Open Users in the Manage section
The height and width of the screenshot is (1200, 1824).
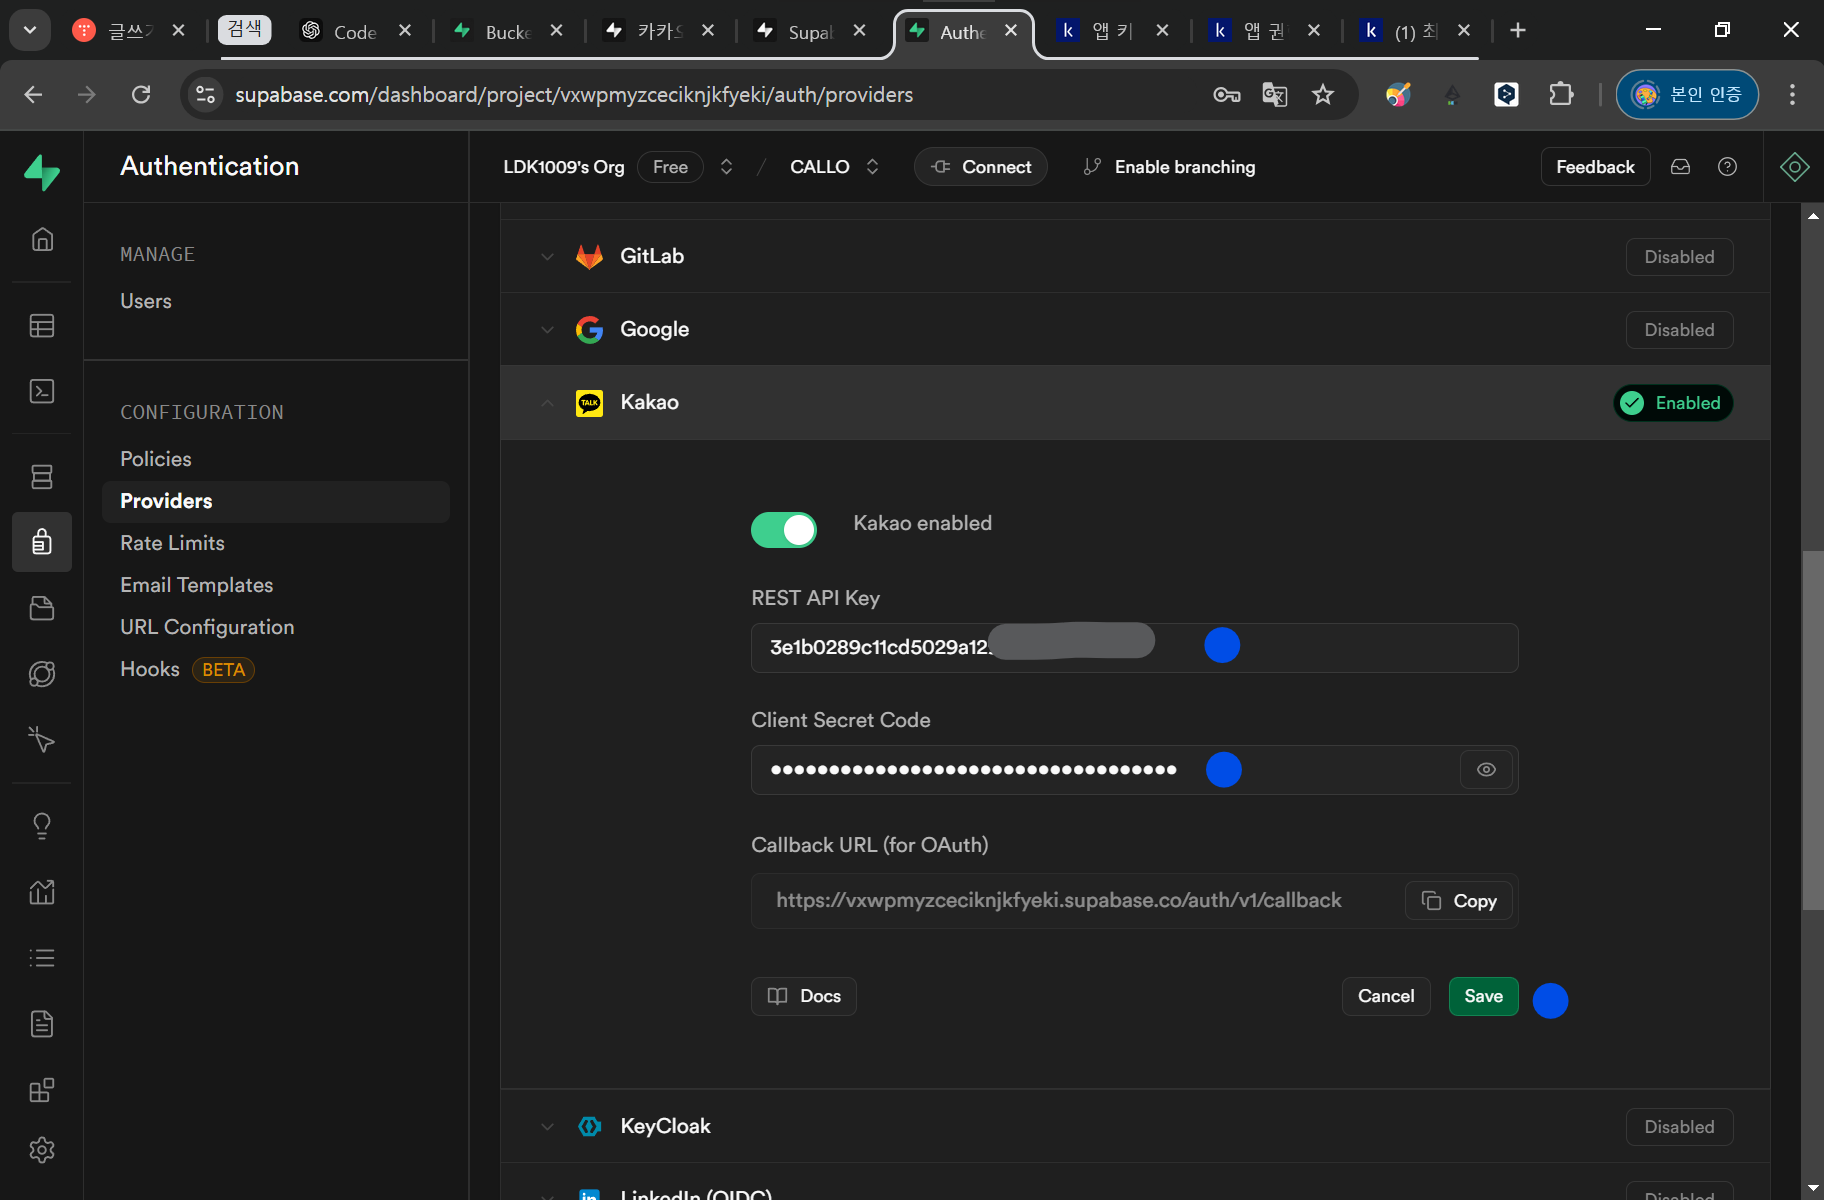click(146, 301)
